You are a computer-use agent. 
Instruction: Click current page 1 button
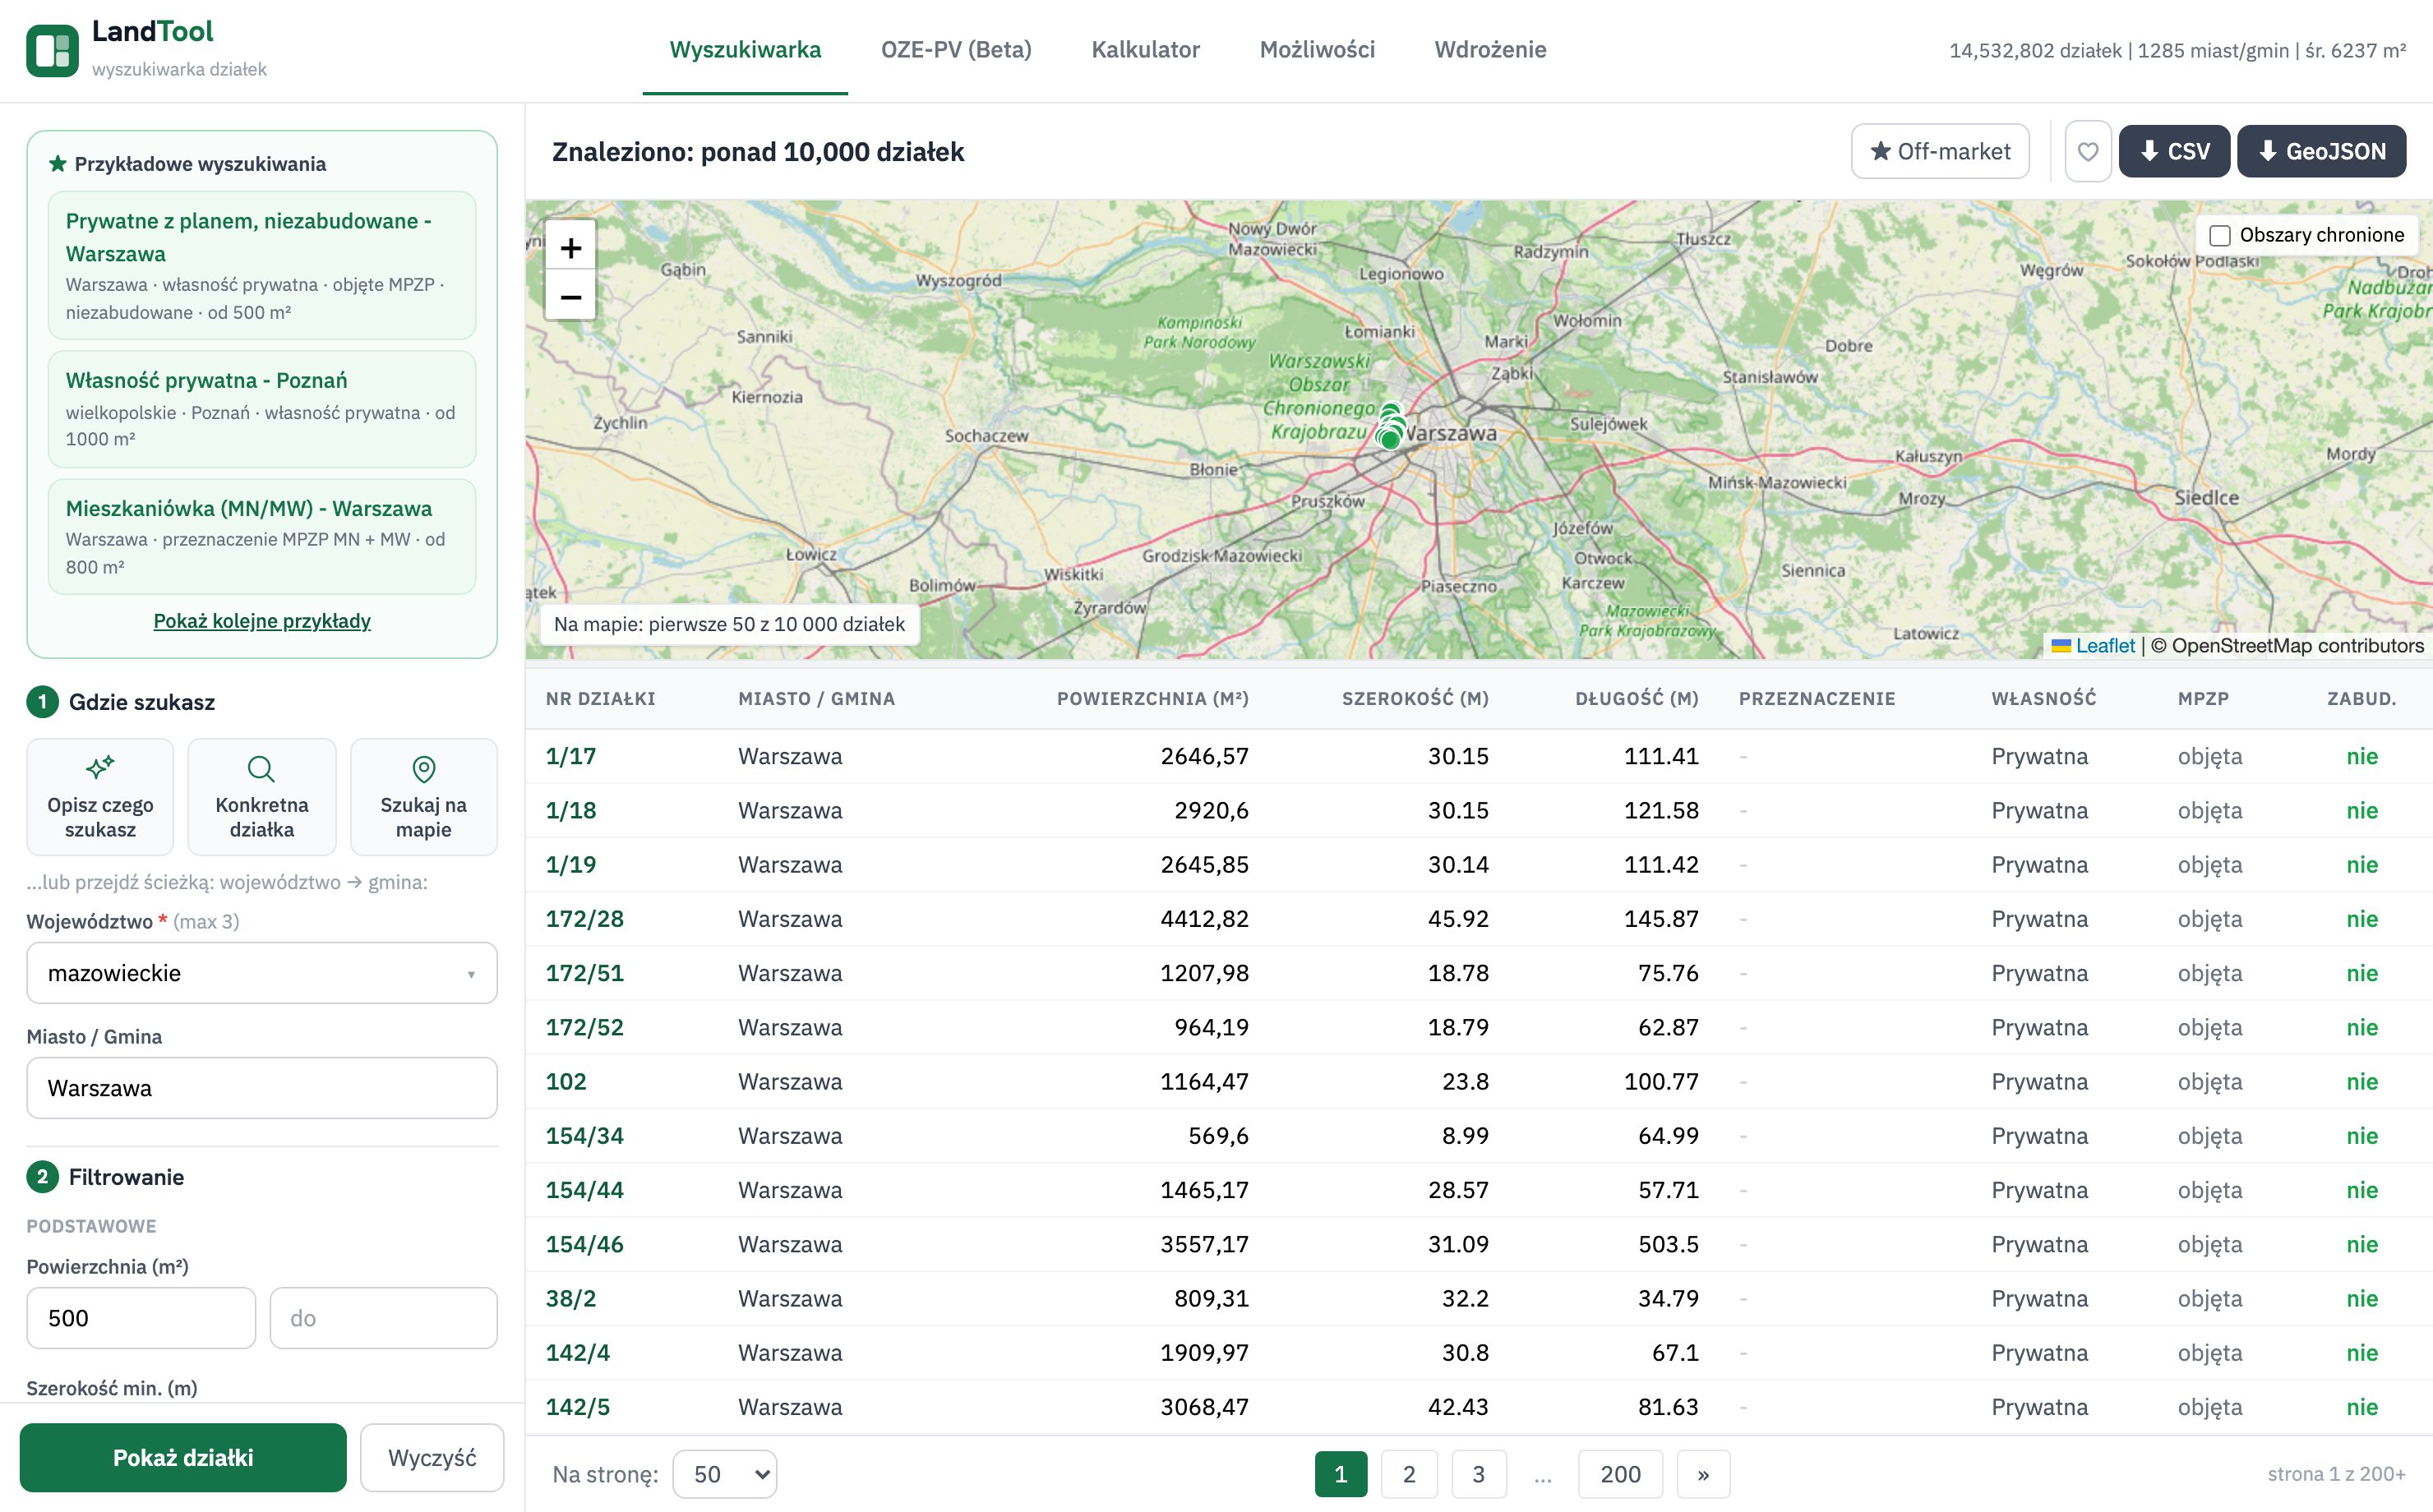pyautogui.click(x=1341, y=1474)
